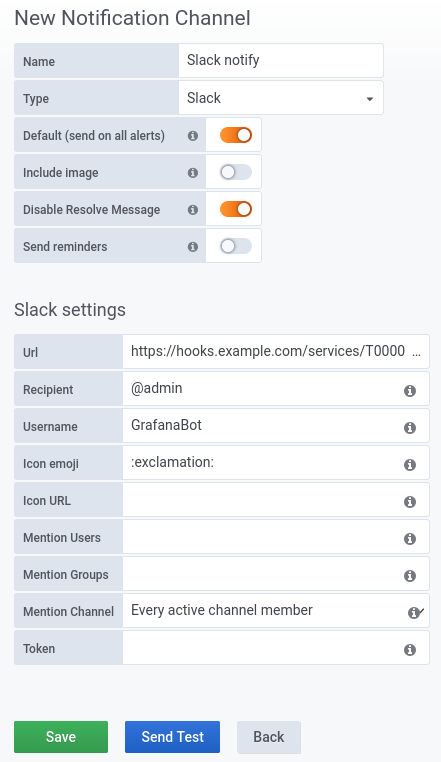The width and height of the screenshot is (441, 762).
Task: Click info icon beside Send reminders
Action: (x=193, y=246)
